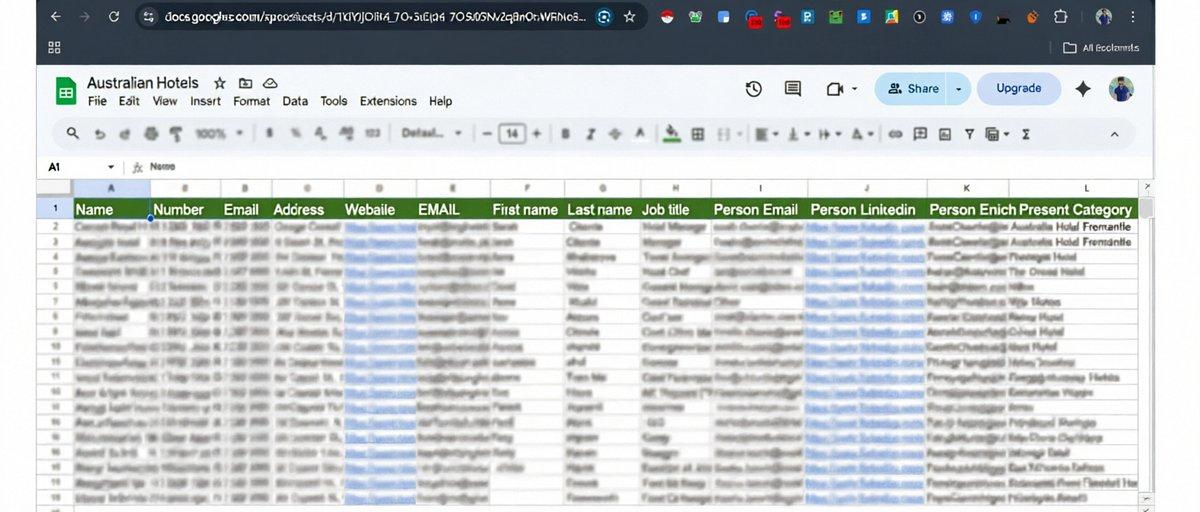
Task: Star the Australian Hotels document
Action: 220,83
